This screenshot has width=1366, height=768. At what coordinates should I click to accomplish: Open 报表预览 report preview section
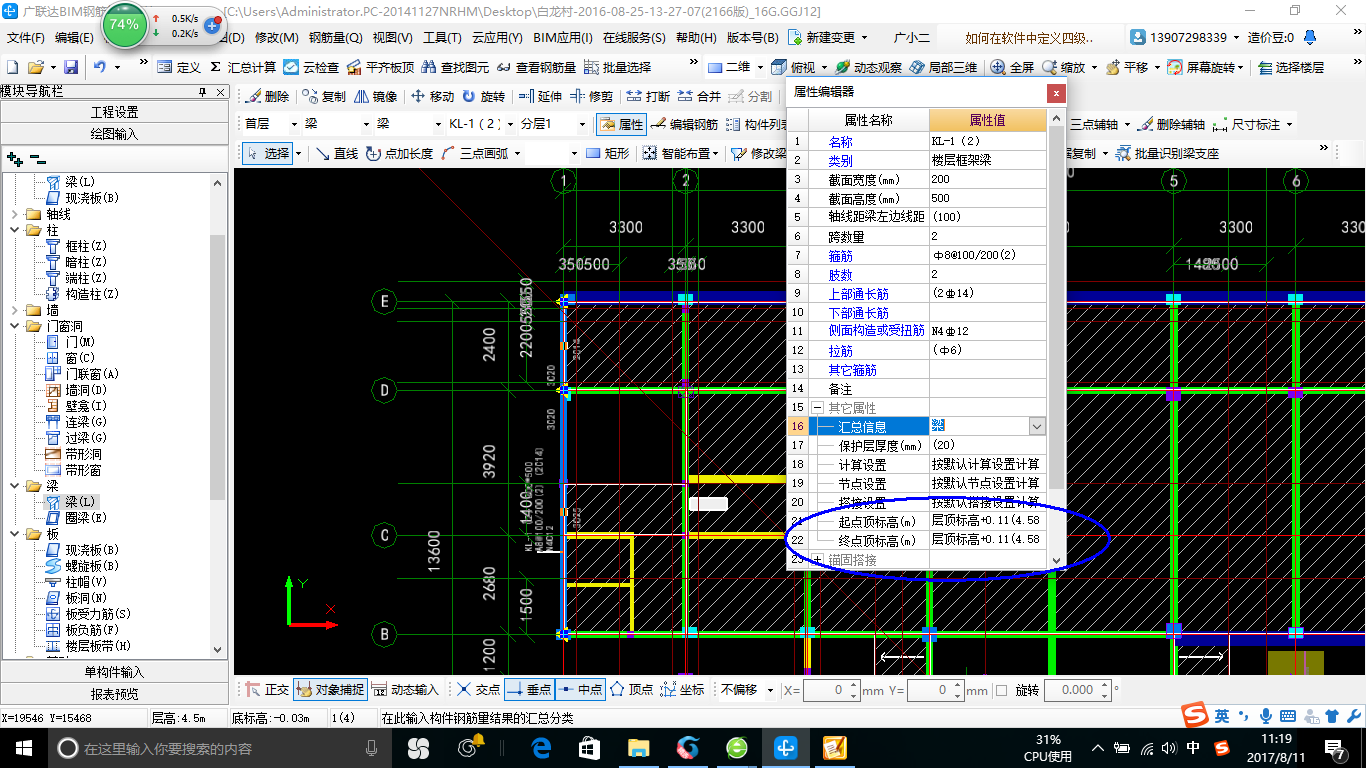pos(114,694)
